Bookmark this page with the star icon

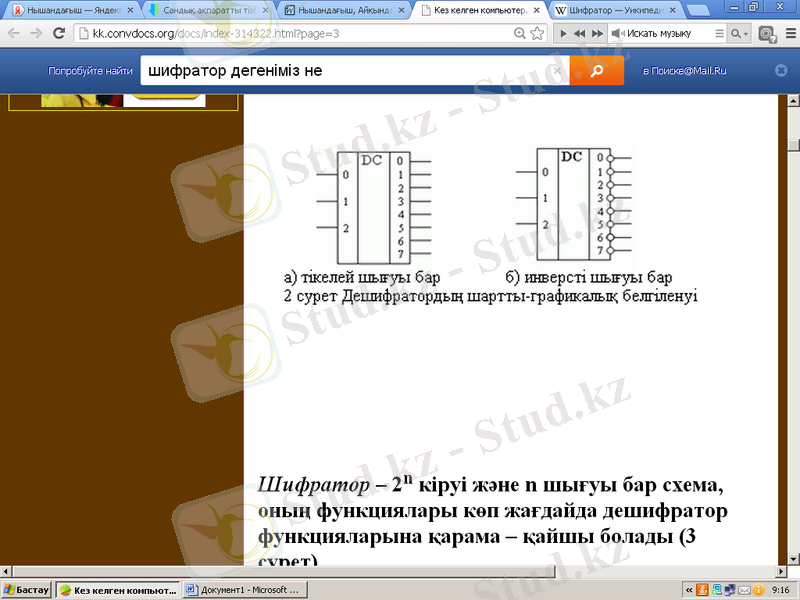tap(537, 34)
